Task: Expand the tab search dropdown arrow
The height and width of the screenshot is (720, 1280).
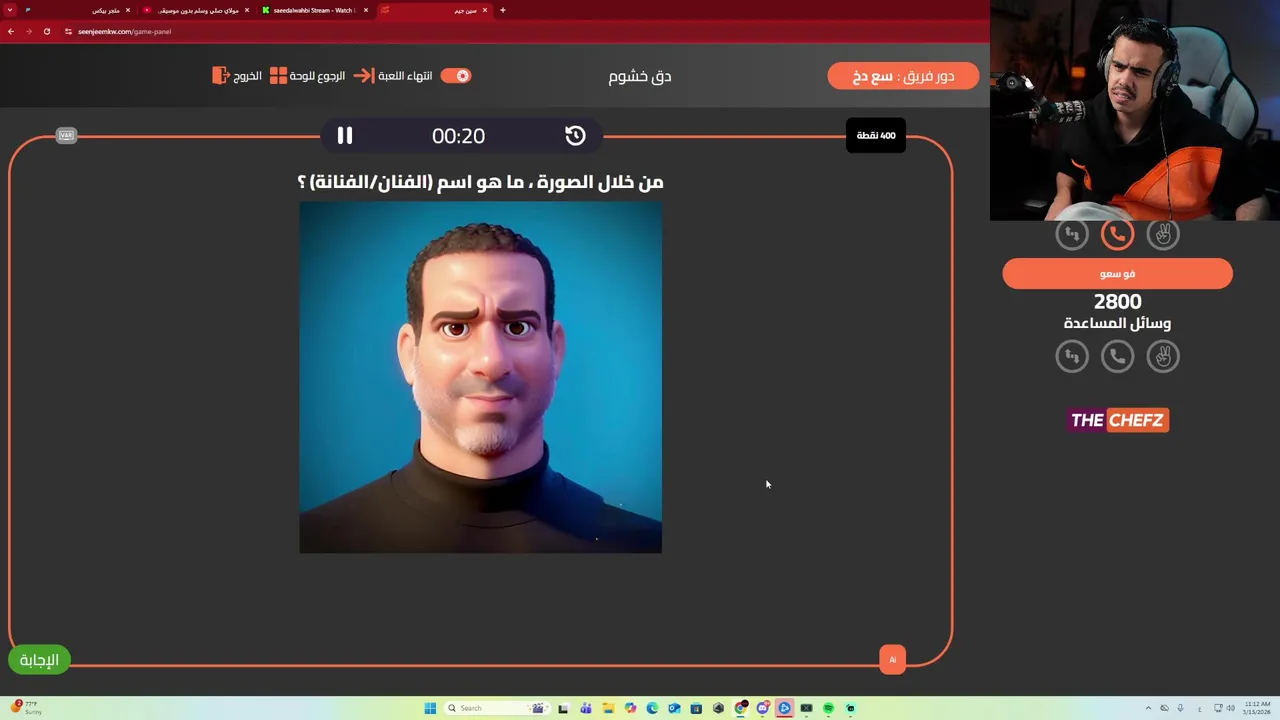Action: pyautogui.click(x=10, y=10)
